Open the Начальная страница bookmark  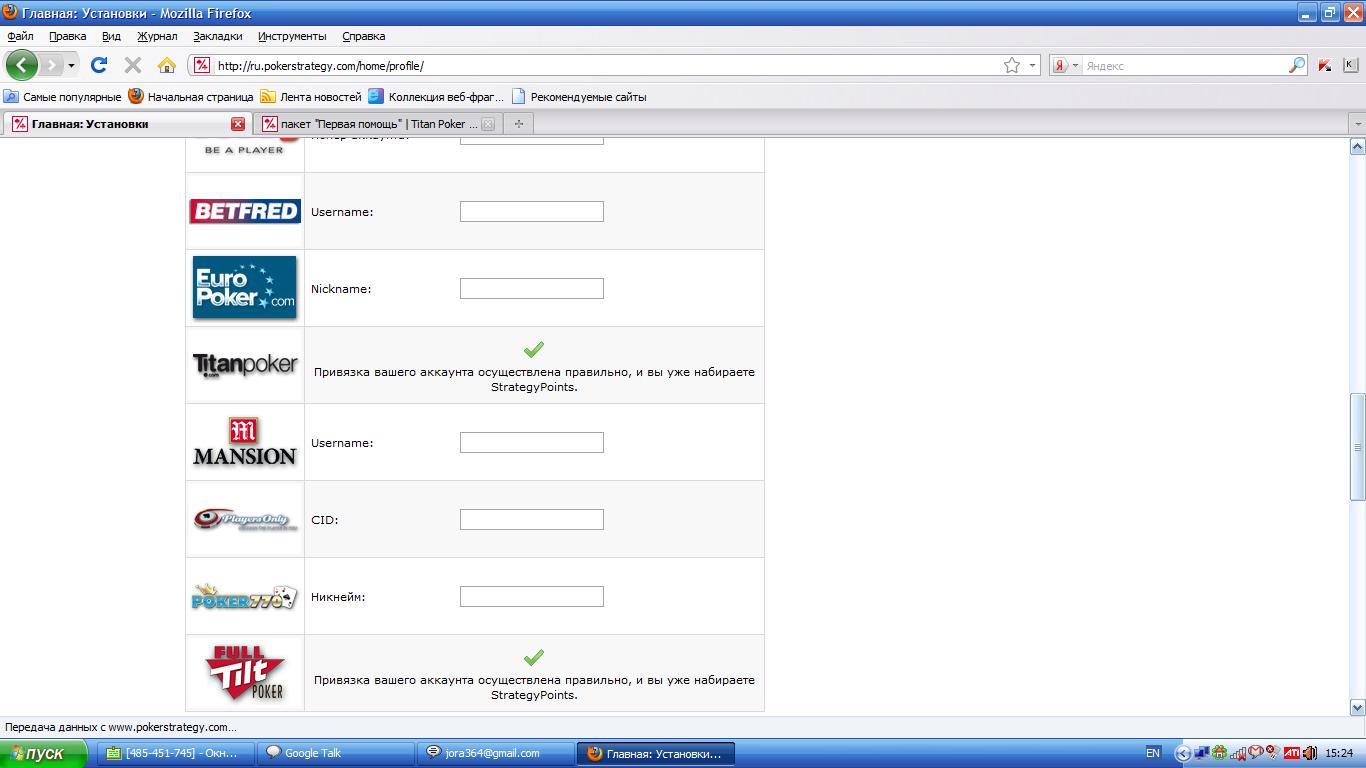click(191, 97)
